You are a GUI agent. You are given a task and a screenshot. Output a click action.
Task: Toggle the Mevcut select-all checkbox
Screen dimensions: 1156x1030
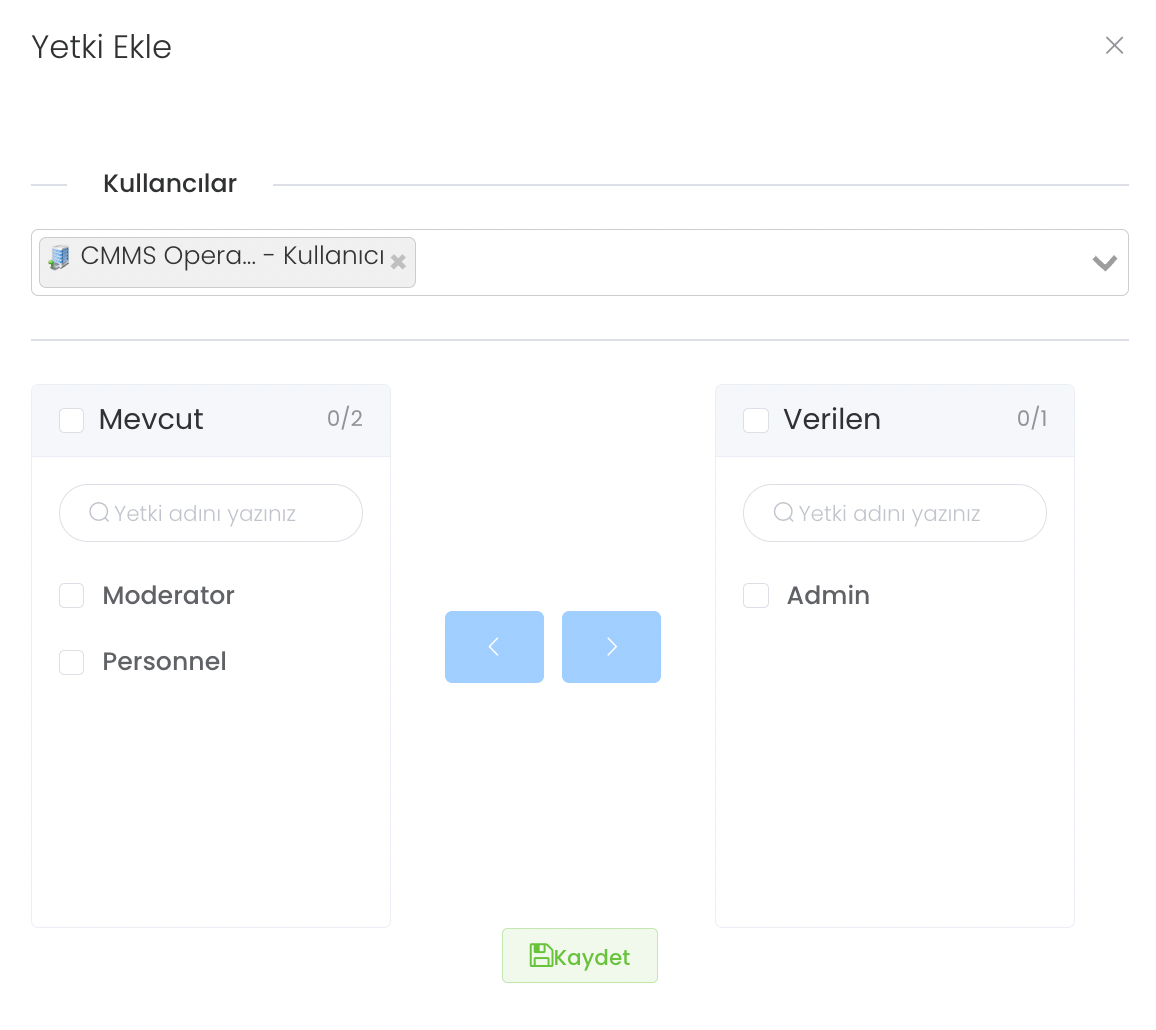point(72,420)
